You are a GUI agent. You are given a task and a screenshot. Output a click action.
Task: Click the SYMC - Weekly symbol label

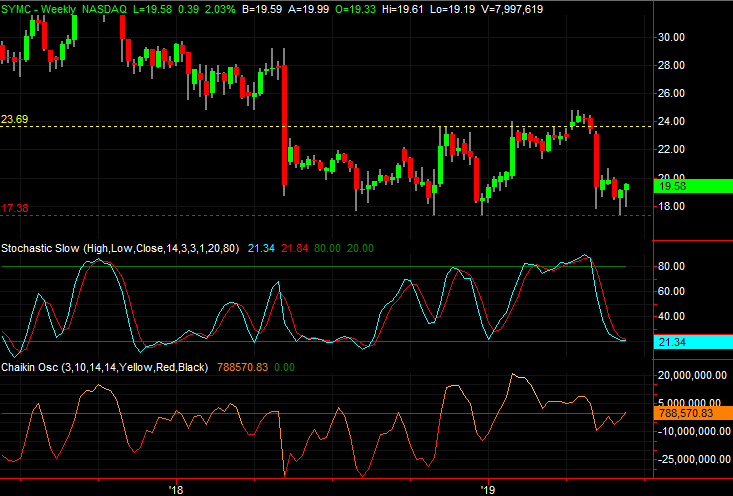(38, 9)
